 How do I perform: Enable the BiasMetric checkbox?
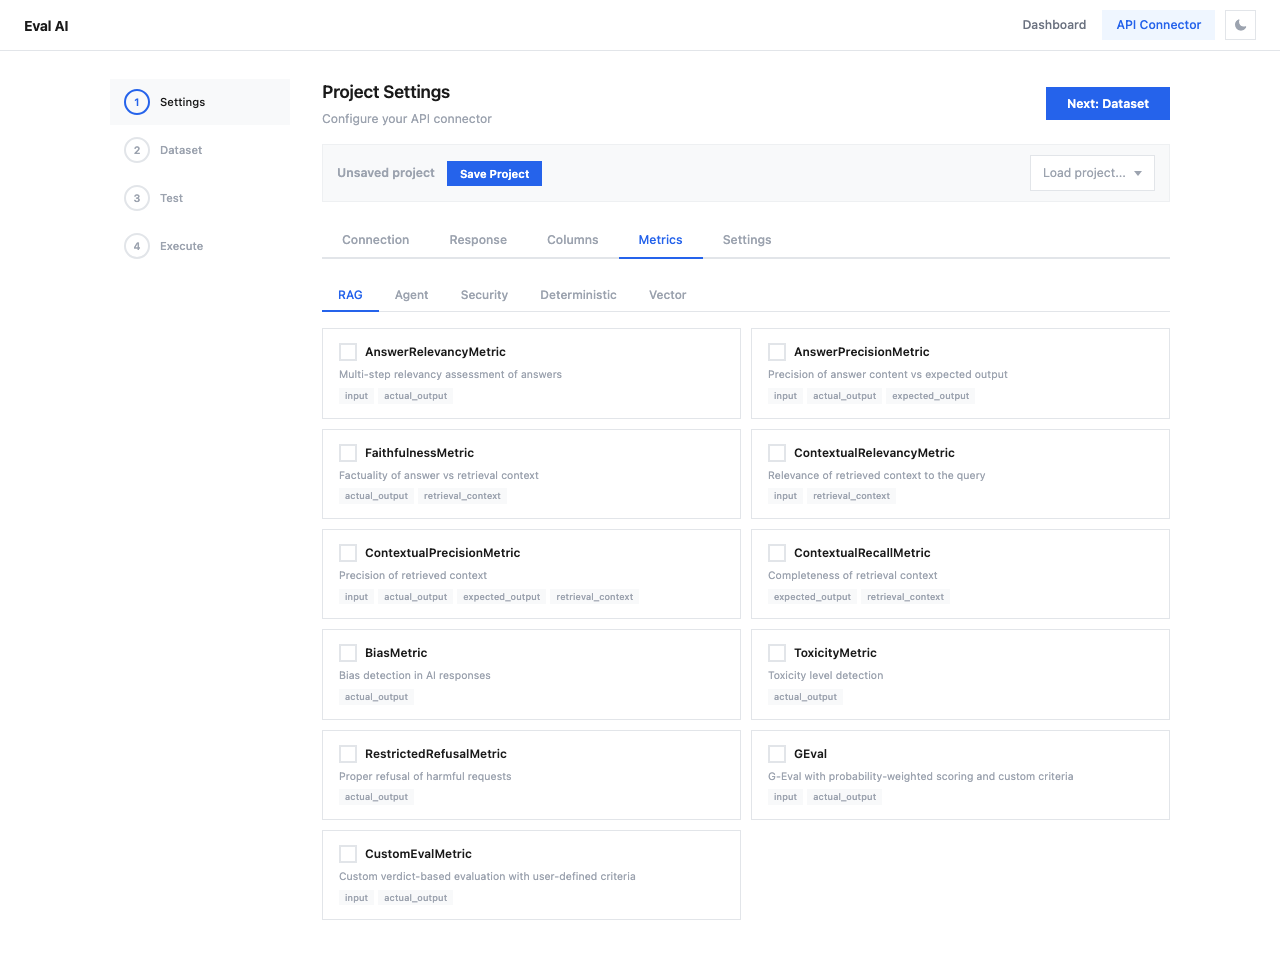347,652
